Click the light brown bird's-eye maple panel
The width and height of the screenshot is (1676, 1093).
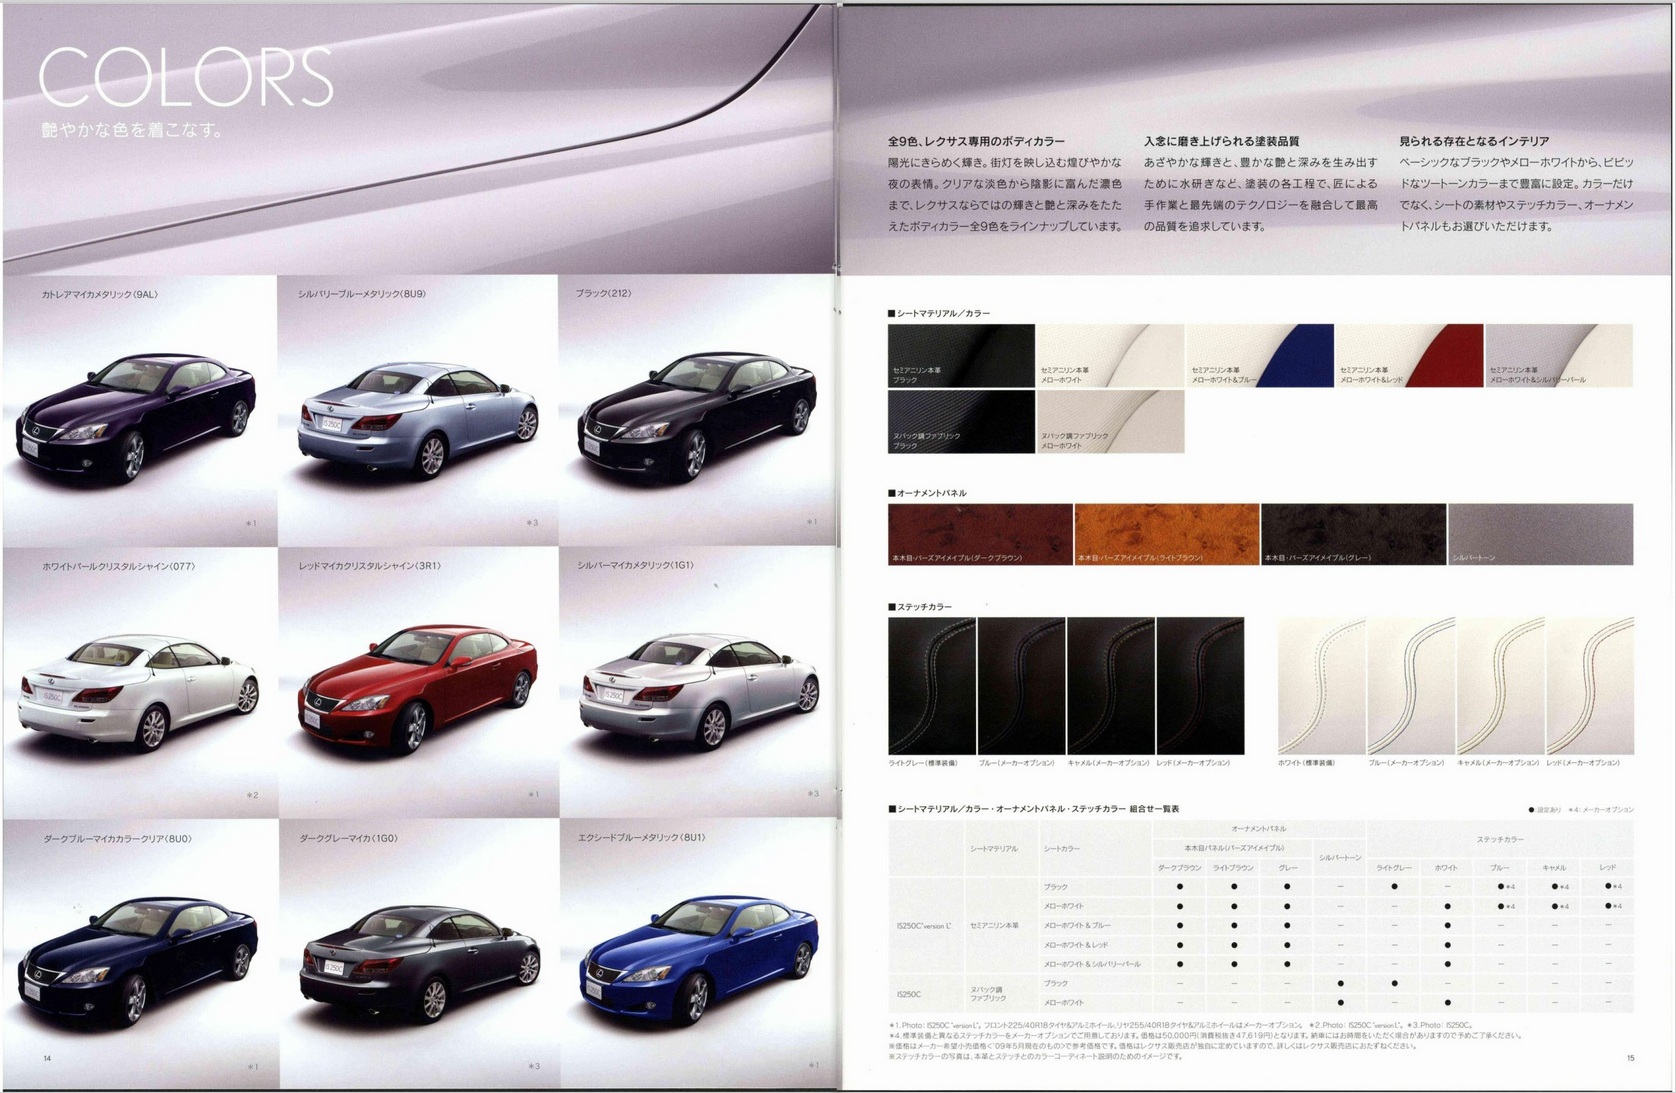pos(1166,534)
